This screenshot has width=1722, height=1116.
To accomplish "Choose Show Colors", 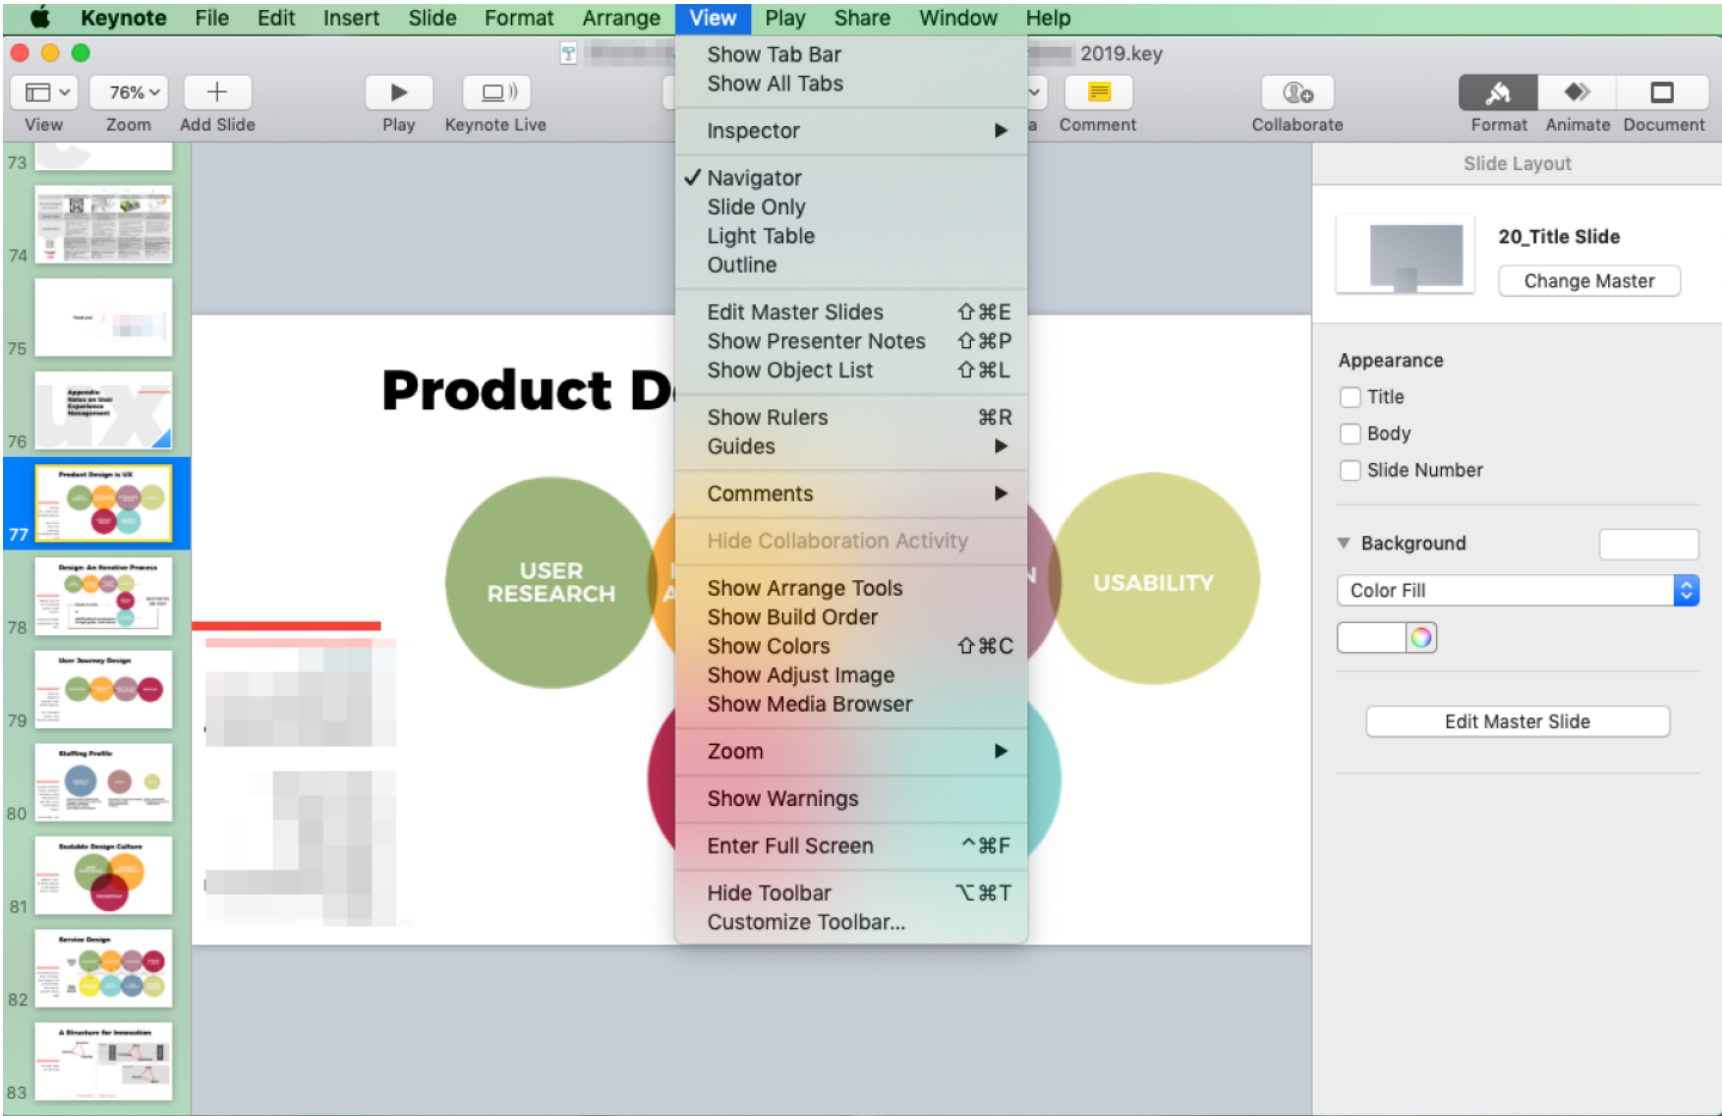I will pos(851,646).
